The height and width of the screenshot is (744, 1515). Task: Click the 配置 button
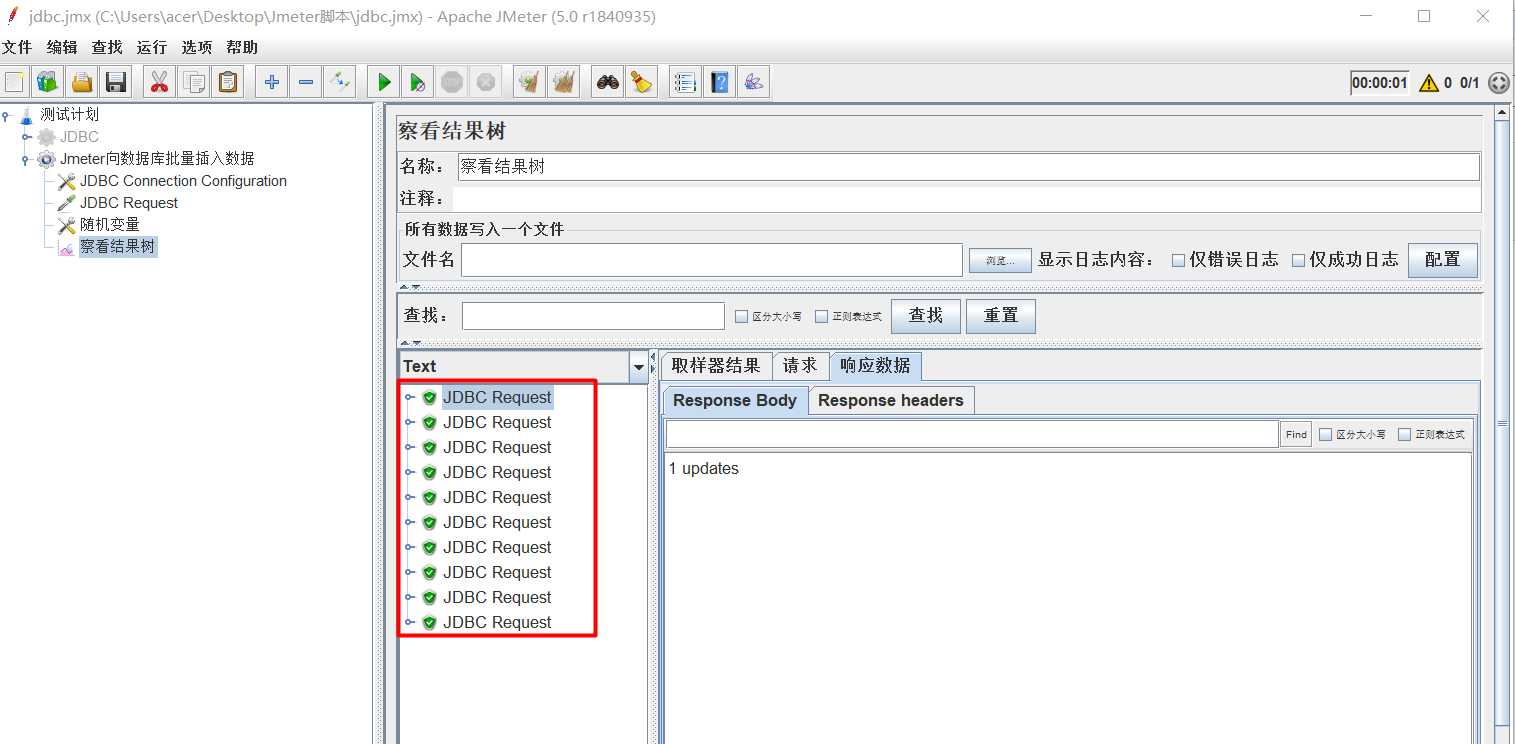click(1442, 260)
